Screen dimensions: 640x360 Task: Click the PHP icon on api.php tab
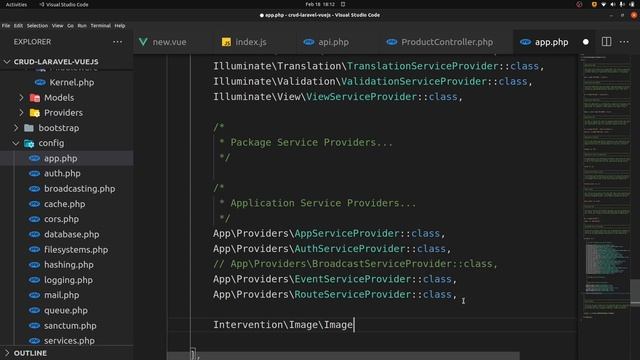[x=309, y=42]
